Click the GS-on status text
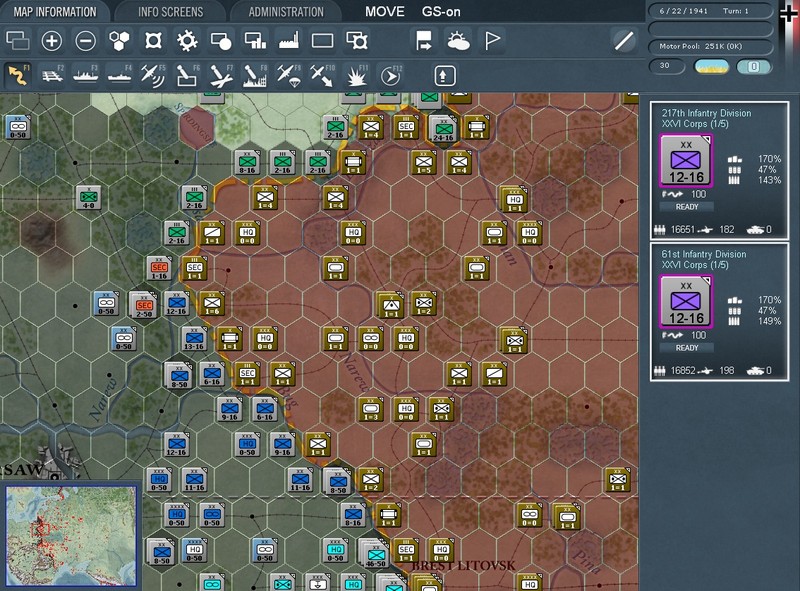Viewport: 800px width, 591px height. pos(441,12)
